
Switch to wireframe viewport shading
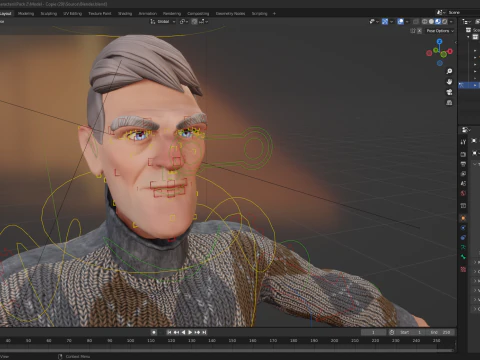pos(425,22)
